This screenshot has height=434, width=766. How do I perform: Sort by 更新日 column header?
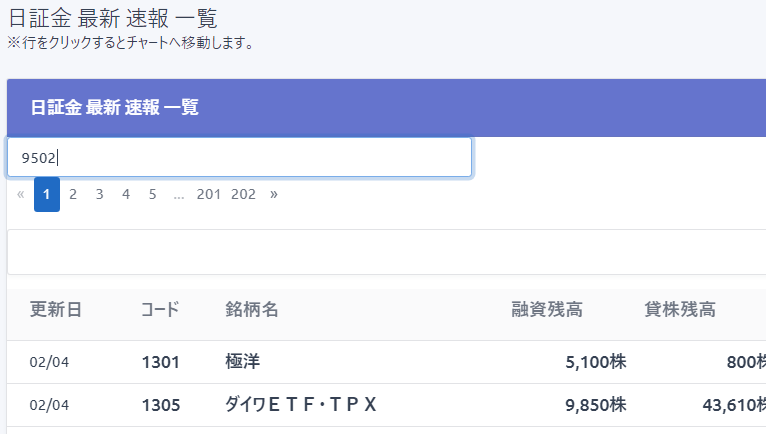55,310
